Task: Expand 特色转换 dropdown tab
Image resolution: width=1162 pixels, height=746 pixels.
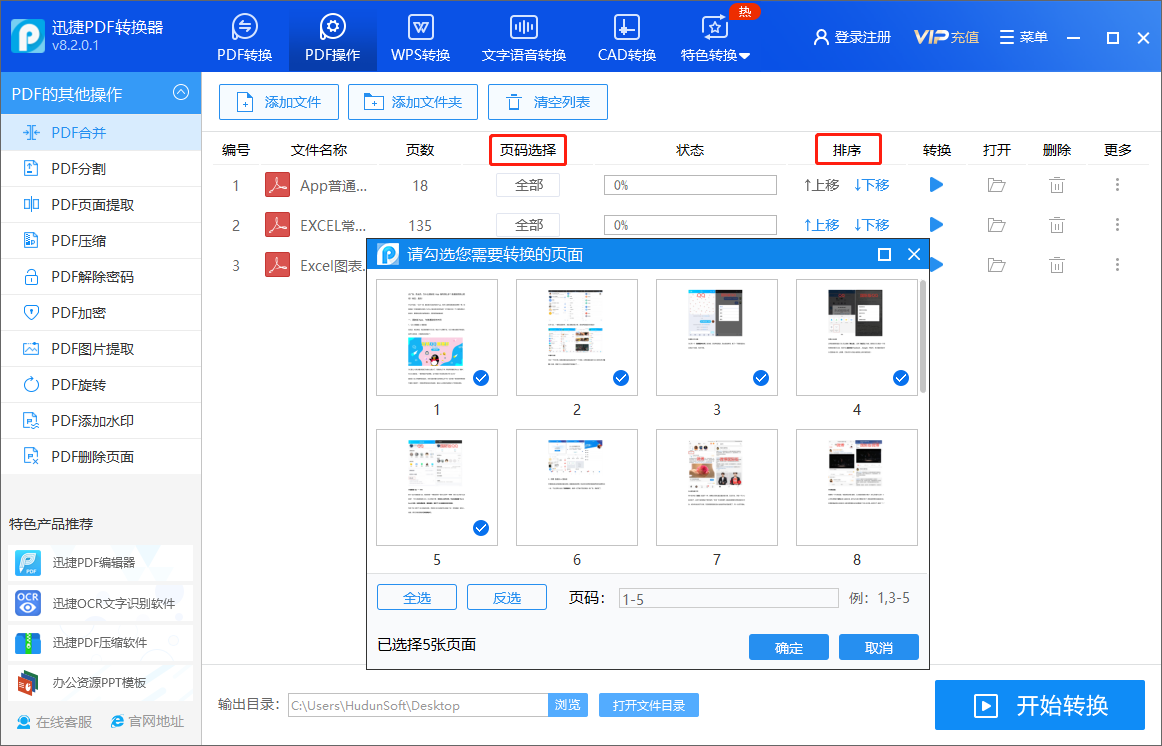Action: point(716,37)
